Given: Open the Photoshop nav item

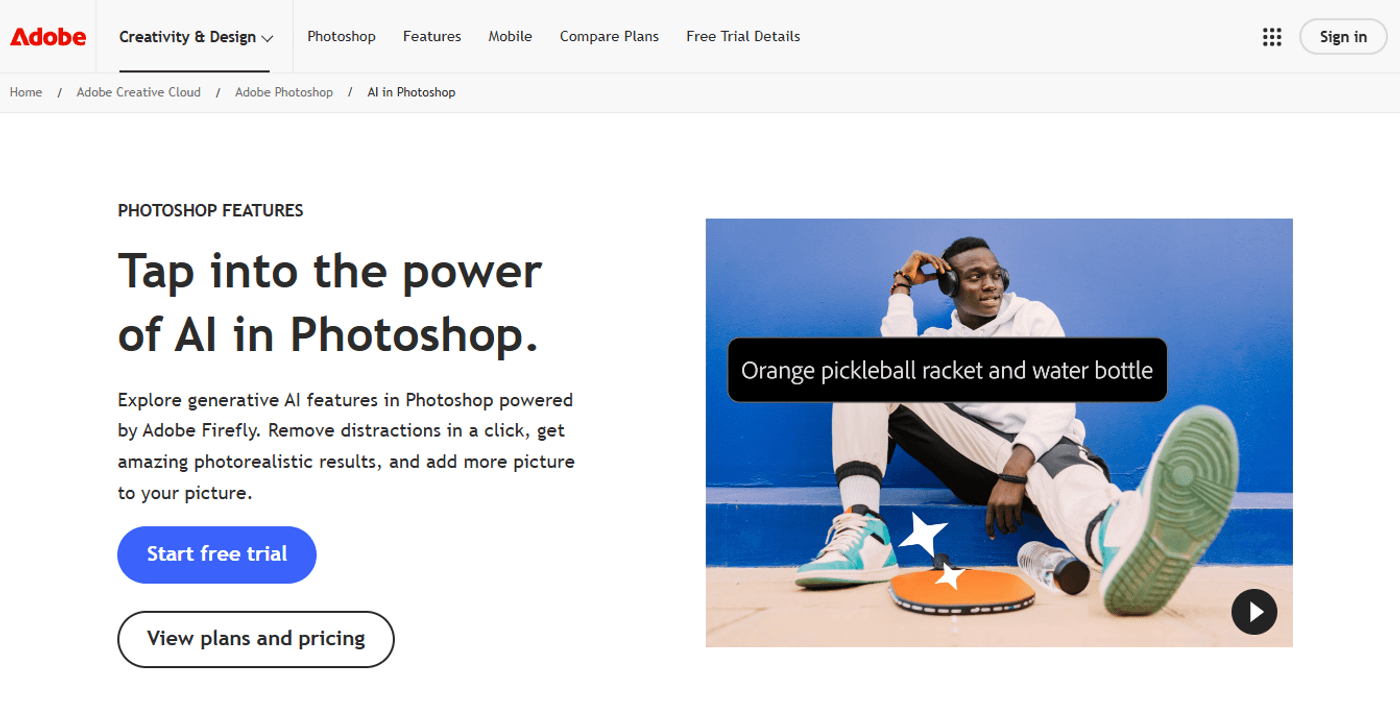Looking at the screenshot, I should tap(341, 36).
